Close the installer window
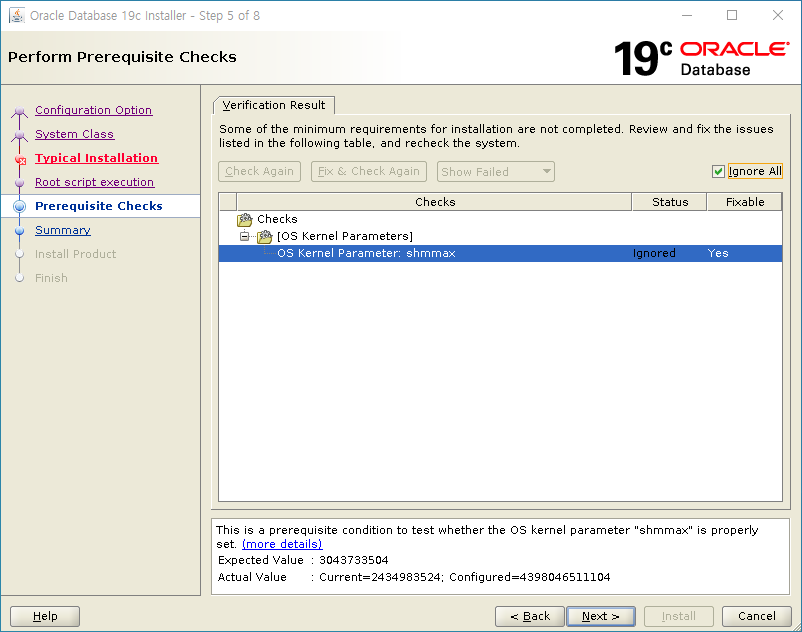The image size is (802, 632). (777, 15)
